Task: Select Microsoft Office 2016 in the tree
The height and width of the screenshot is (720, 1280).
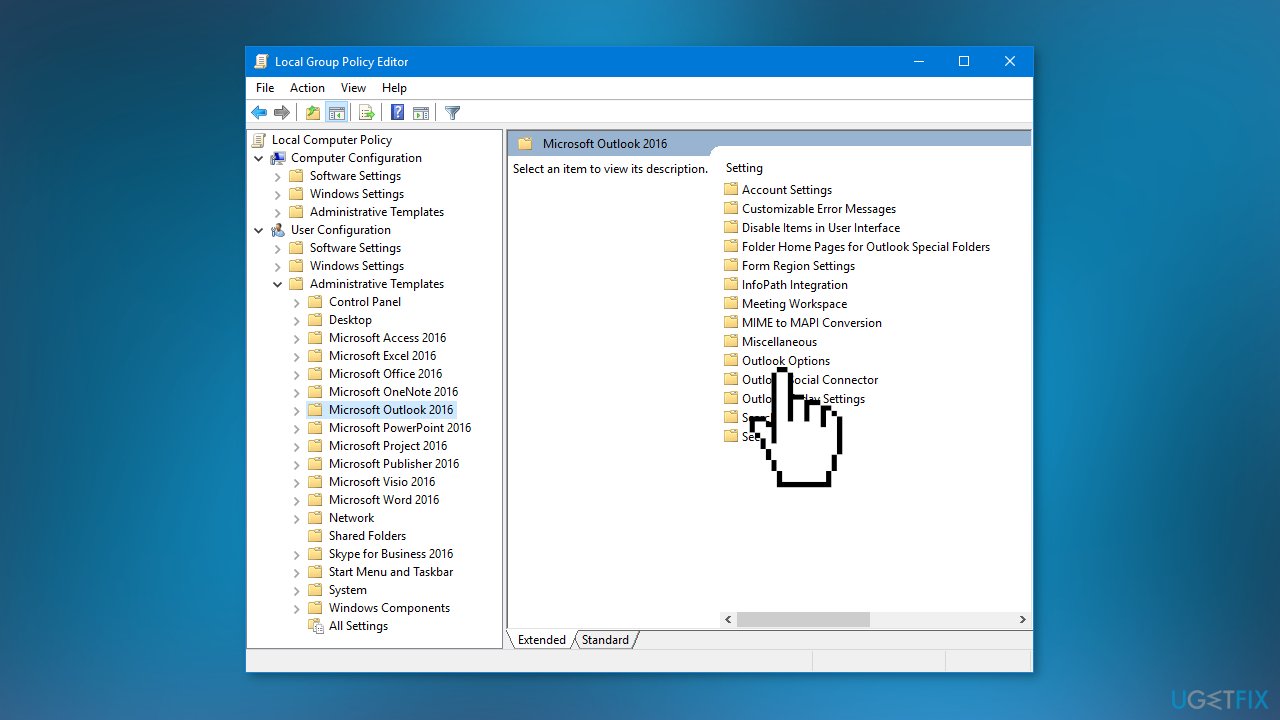Action: (385, 374)
